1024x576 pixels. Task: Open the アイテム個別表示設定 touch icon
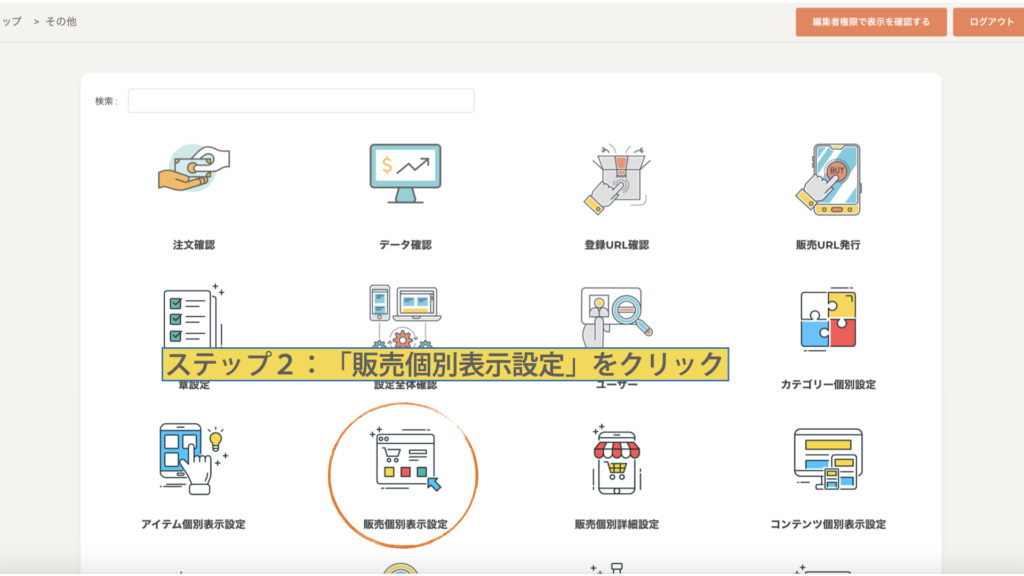pyautogui.click(x=193, y=458)
